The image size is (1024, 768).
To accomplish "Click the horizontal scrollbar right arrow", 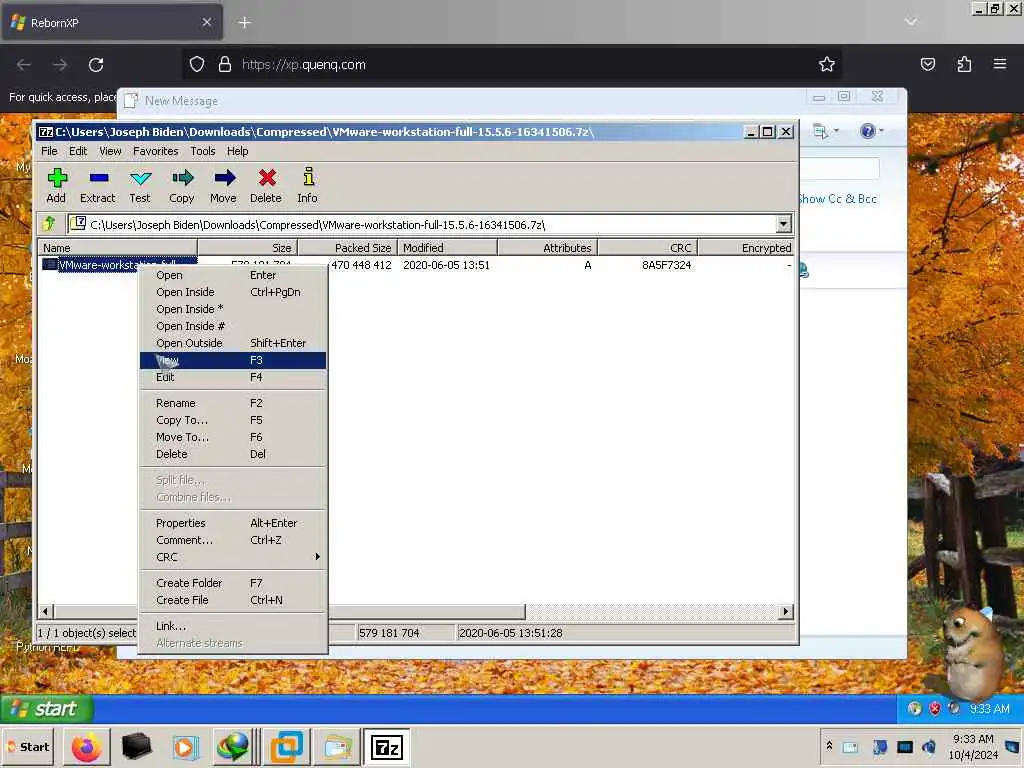I will point(786,612).
